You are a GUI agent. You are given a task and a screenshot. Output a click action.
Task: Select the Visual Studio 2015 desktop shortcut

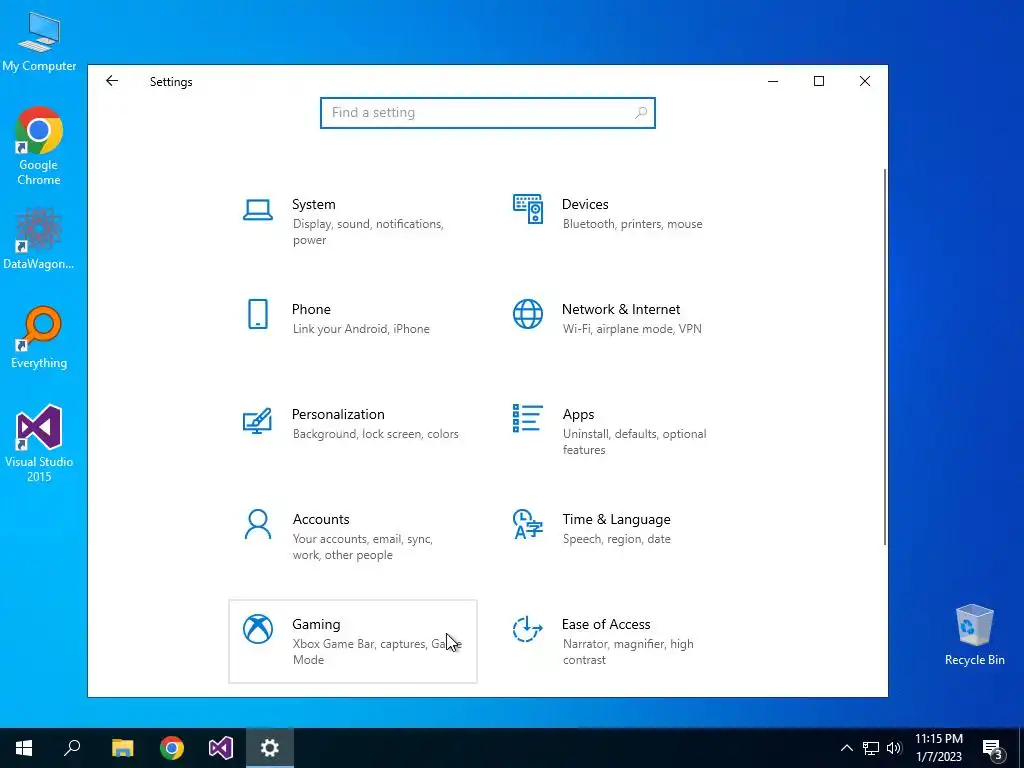[x=39, y=444]
